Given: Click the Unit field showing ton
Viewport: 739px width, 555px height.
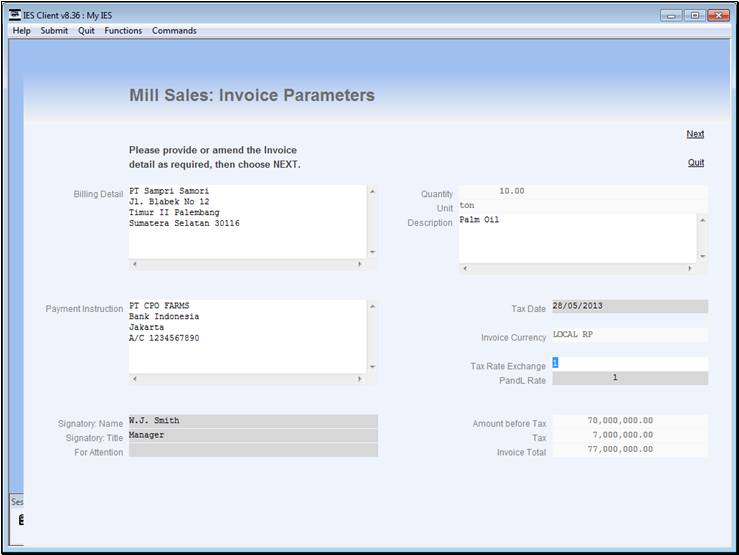Looking at the screenshot, I should pyautogui.click(x=583, y=206).
